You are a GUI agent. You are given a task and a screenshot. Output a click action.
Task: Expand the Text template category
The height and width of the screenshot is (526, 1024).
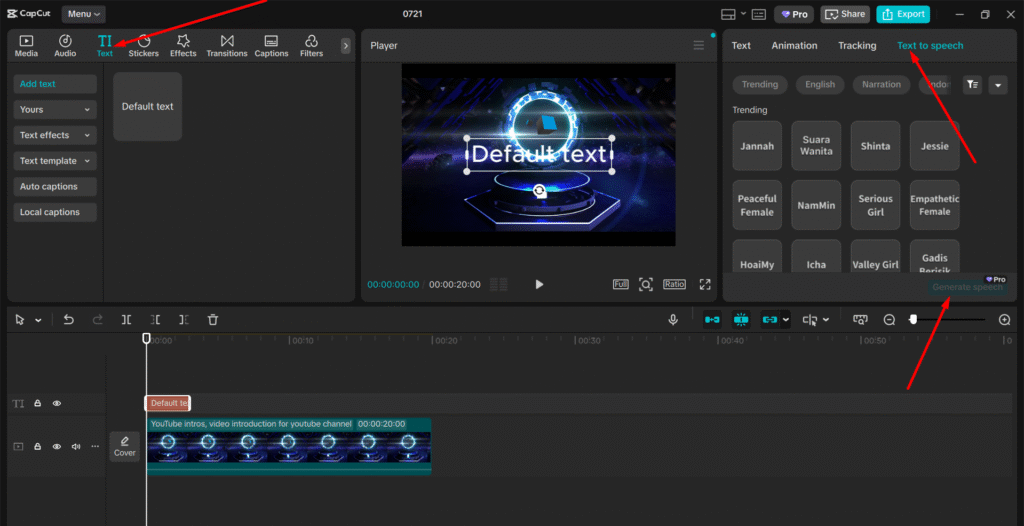pos(55,161)
